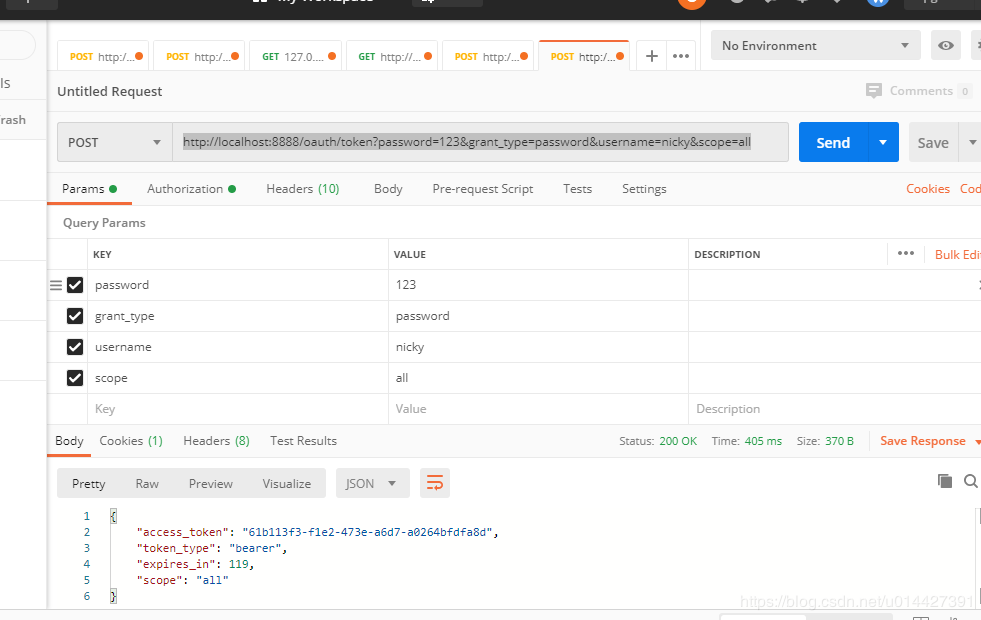981x620 pixels.
Task: Select the request URL input field
Action: [480, 142]
